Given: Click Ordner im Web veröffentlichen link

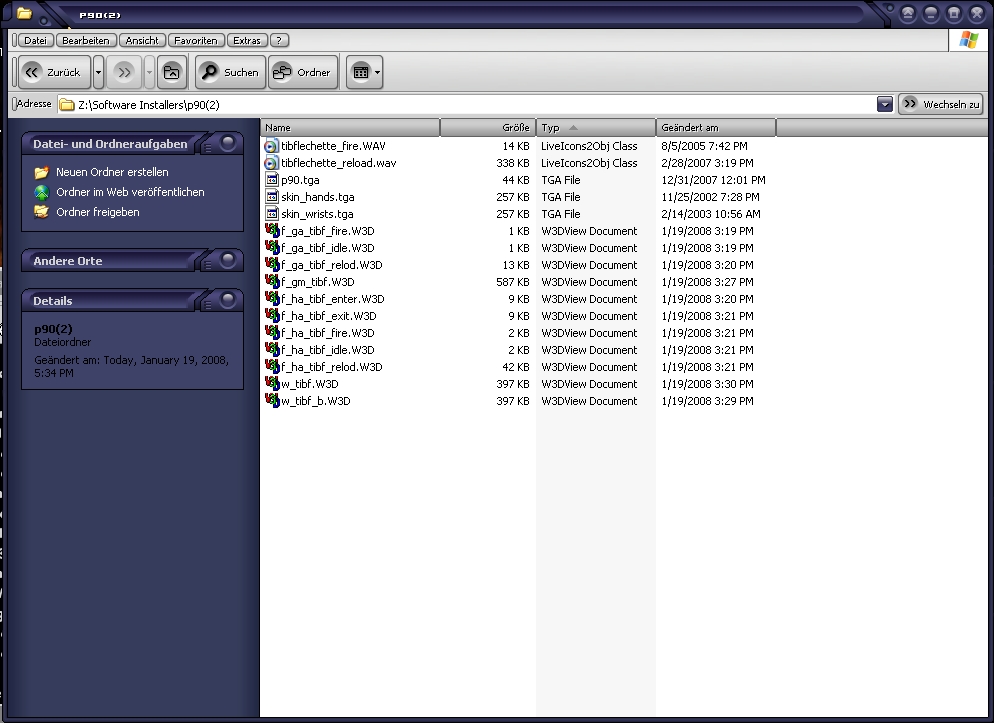Looking at the screenshot, I should pyautogui.click(x=130, y=192).
